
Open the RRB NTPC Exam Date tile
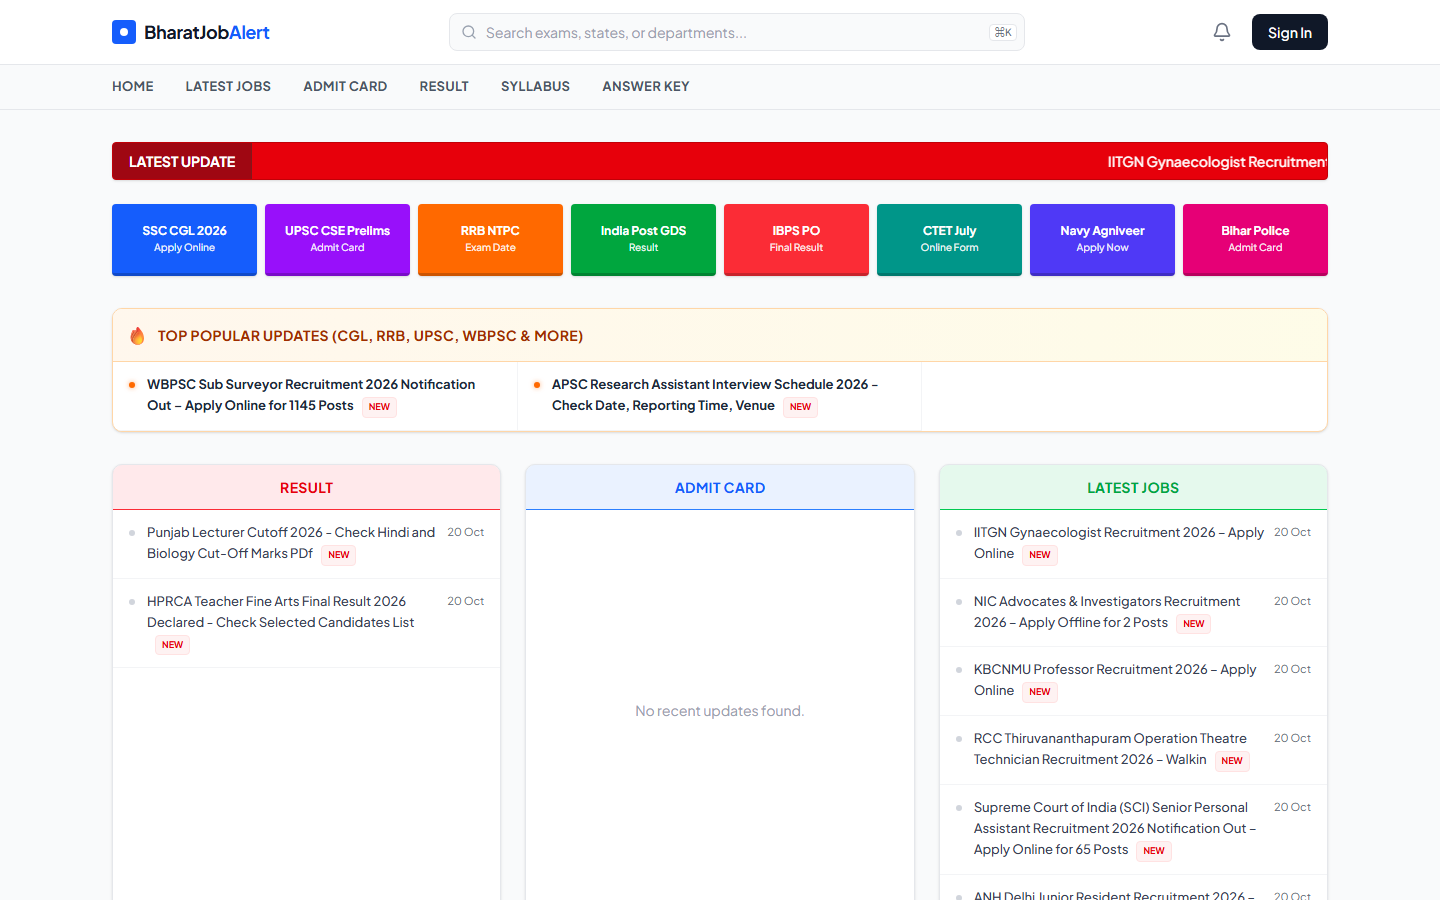point(490,239)
